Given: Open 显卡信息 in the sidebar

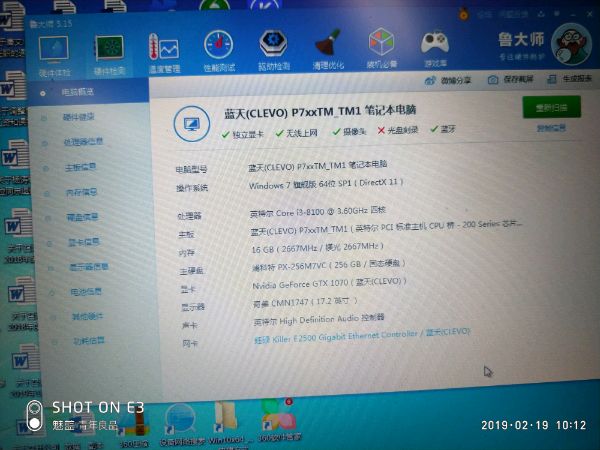Looking at the screenshot, I should (84, 242).
